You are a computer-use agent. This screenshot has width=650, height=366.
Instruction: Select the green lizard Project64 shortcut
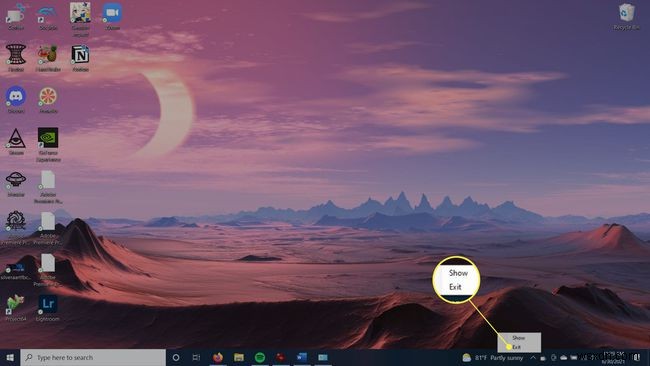(16, 308)
